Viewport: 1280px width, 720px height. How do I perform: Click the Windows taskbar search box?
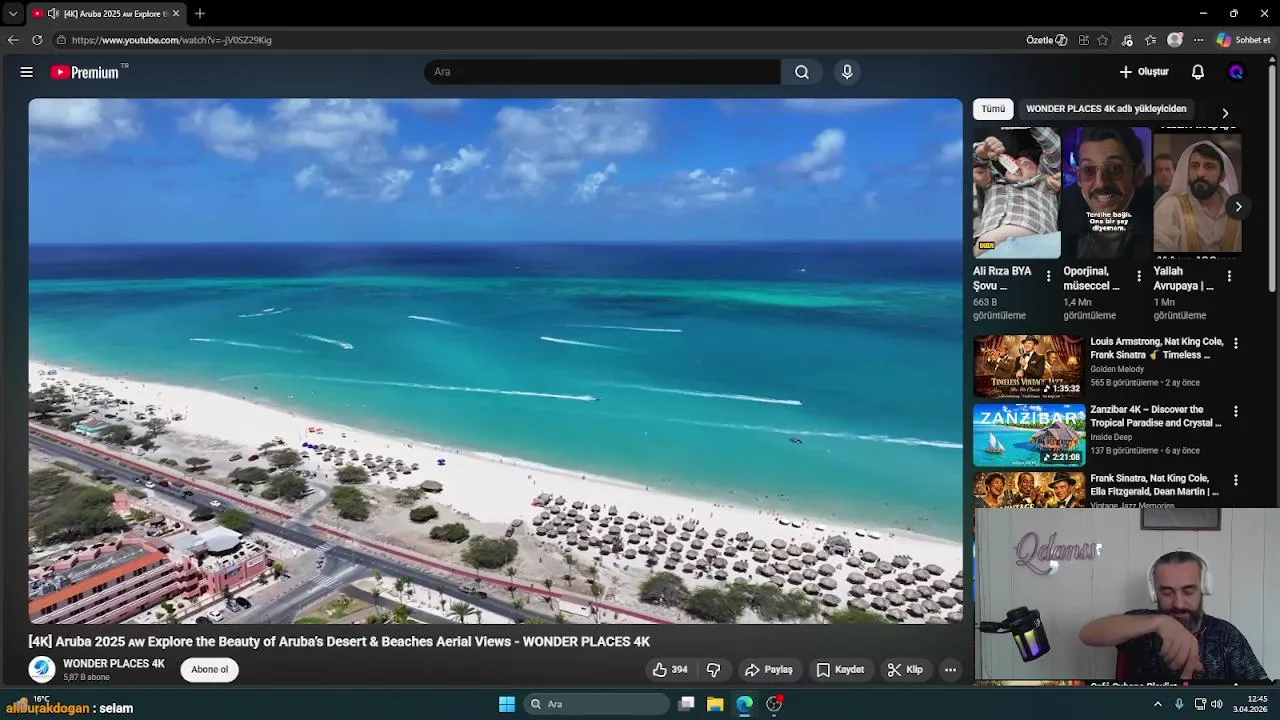(597, 704)
